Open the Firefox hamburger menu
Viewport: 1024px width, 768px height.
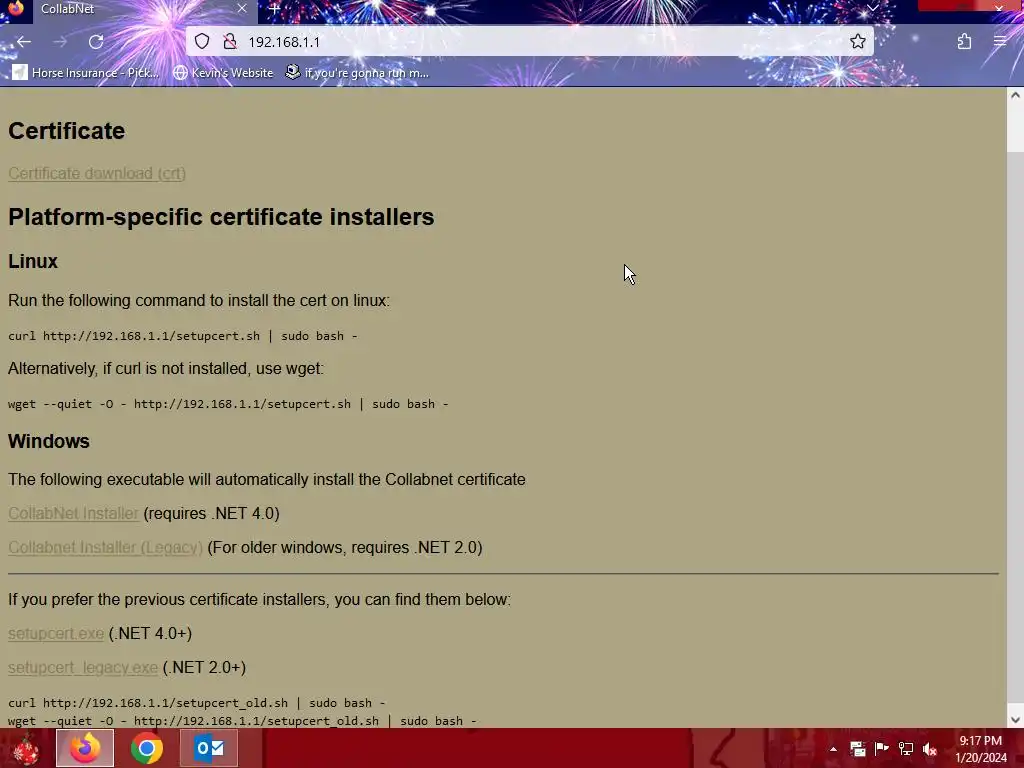click(1000, 42)
